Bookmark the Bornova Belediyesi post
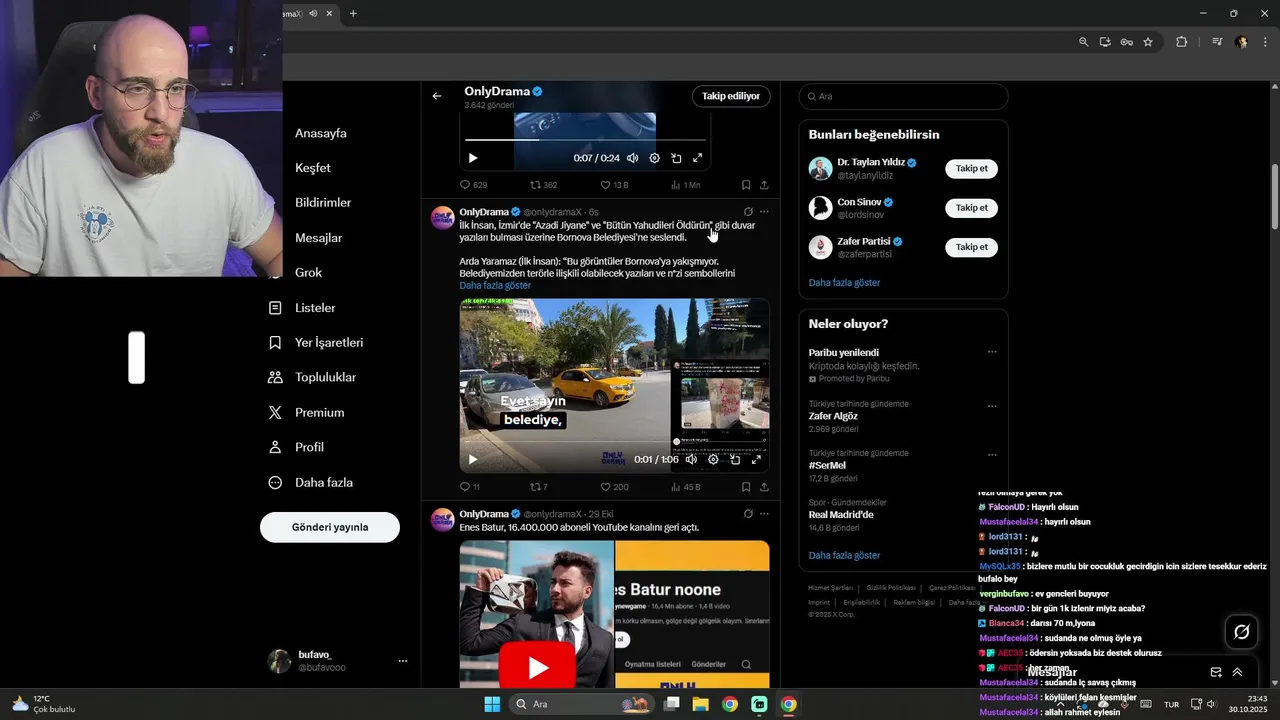1280x720 pixels. 746,487
